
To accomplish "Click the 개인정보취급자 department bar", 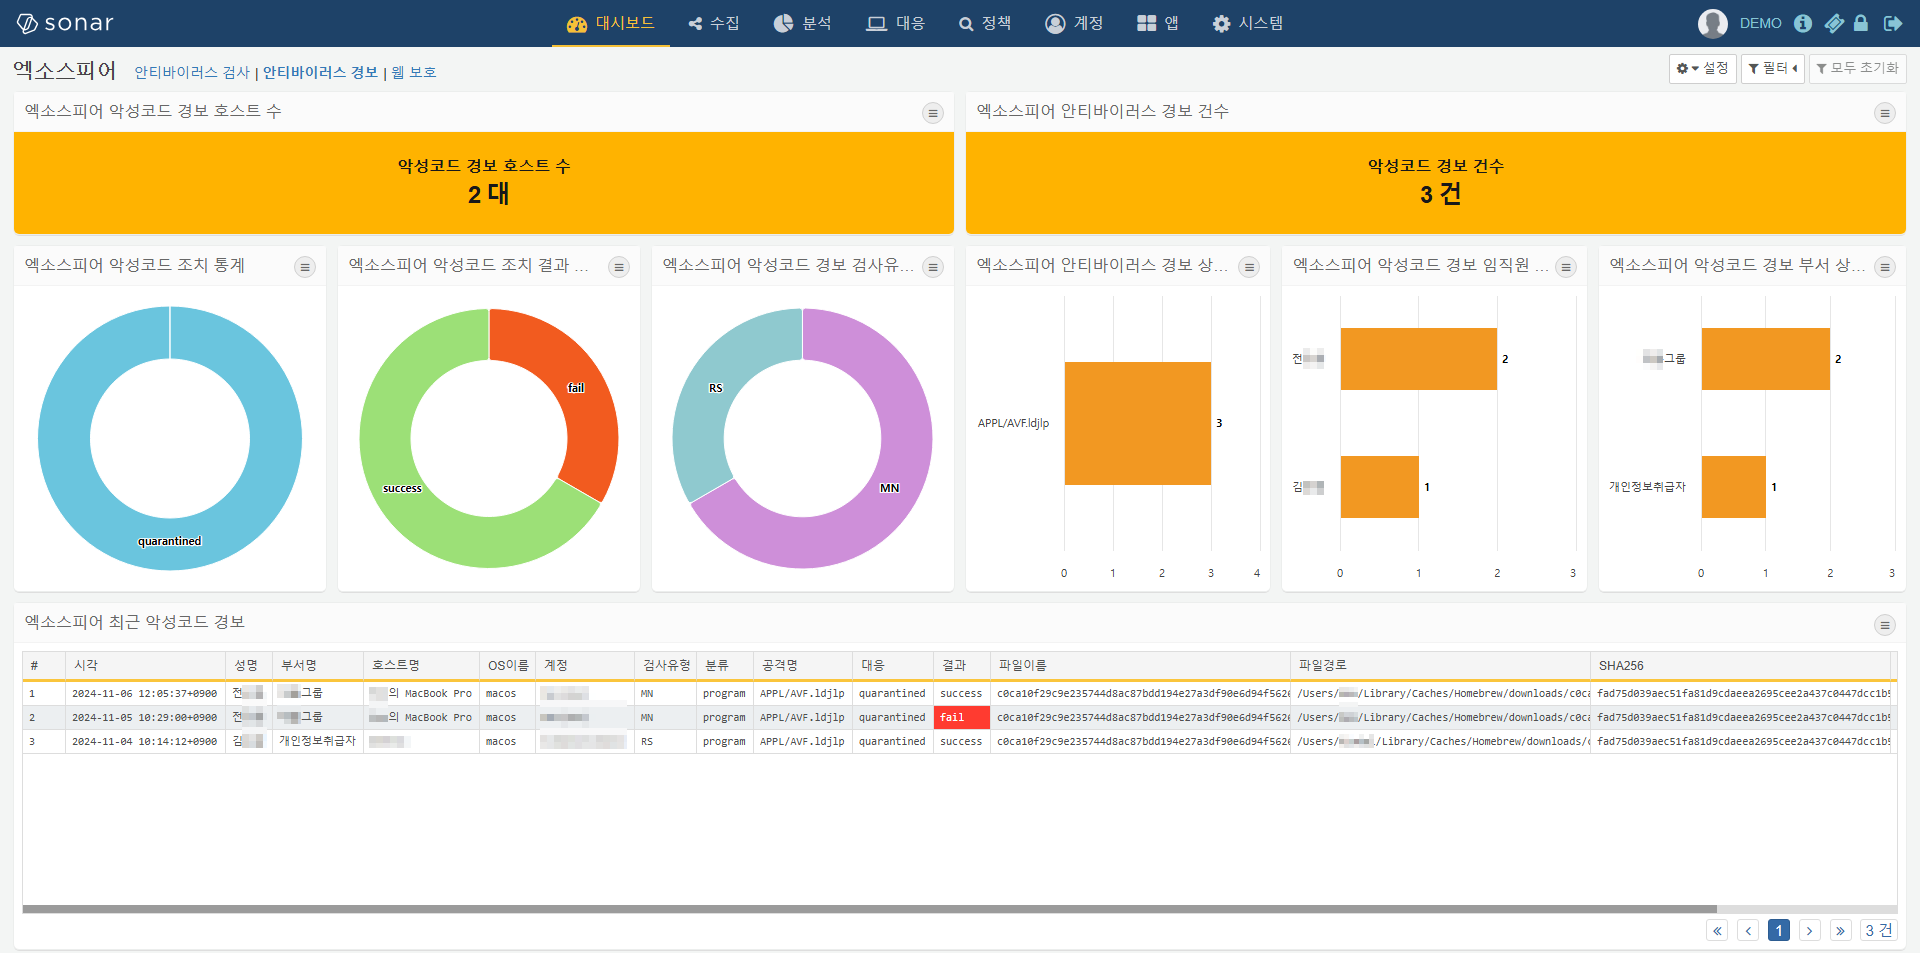I will click(1733, 487).
